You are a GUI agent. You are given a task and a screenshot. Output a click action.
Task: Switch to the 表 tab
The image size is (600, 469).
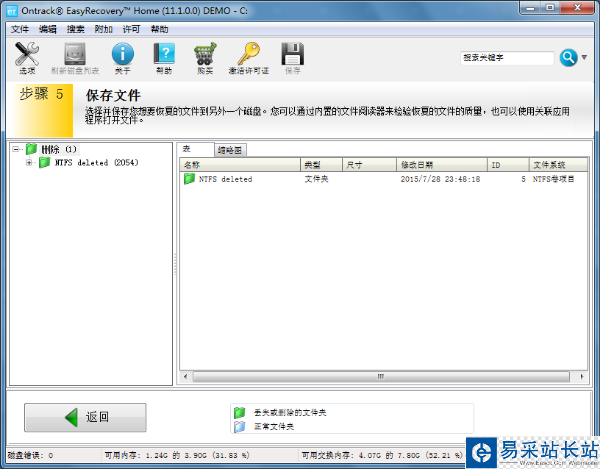click(x=195, y=149)
